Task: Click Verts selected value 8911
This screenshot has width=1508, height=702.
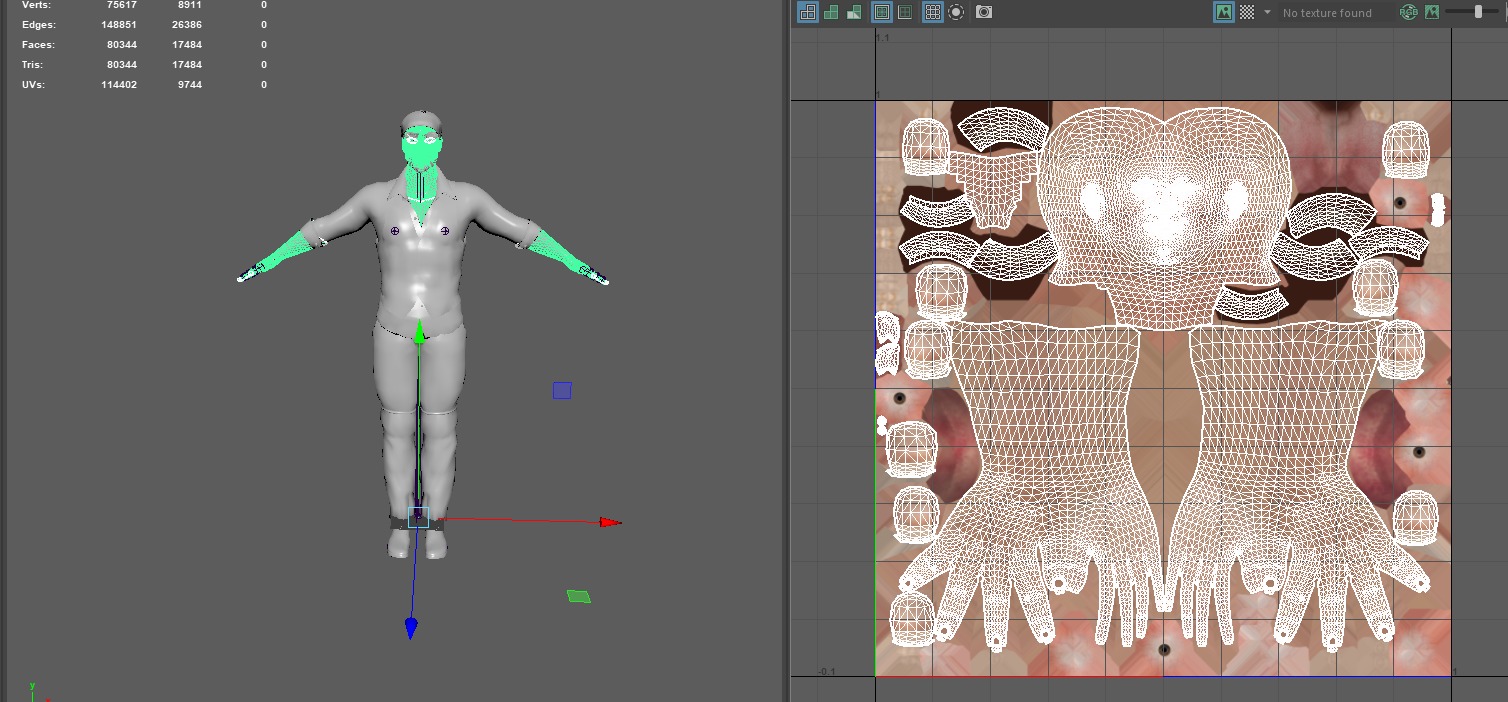Action: point(189,5)
